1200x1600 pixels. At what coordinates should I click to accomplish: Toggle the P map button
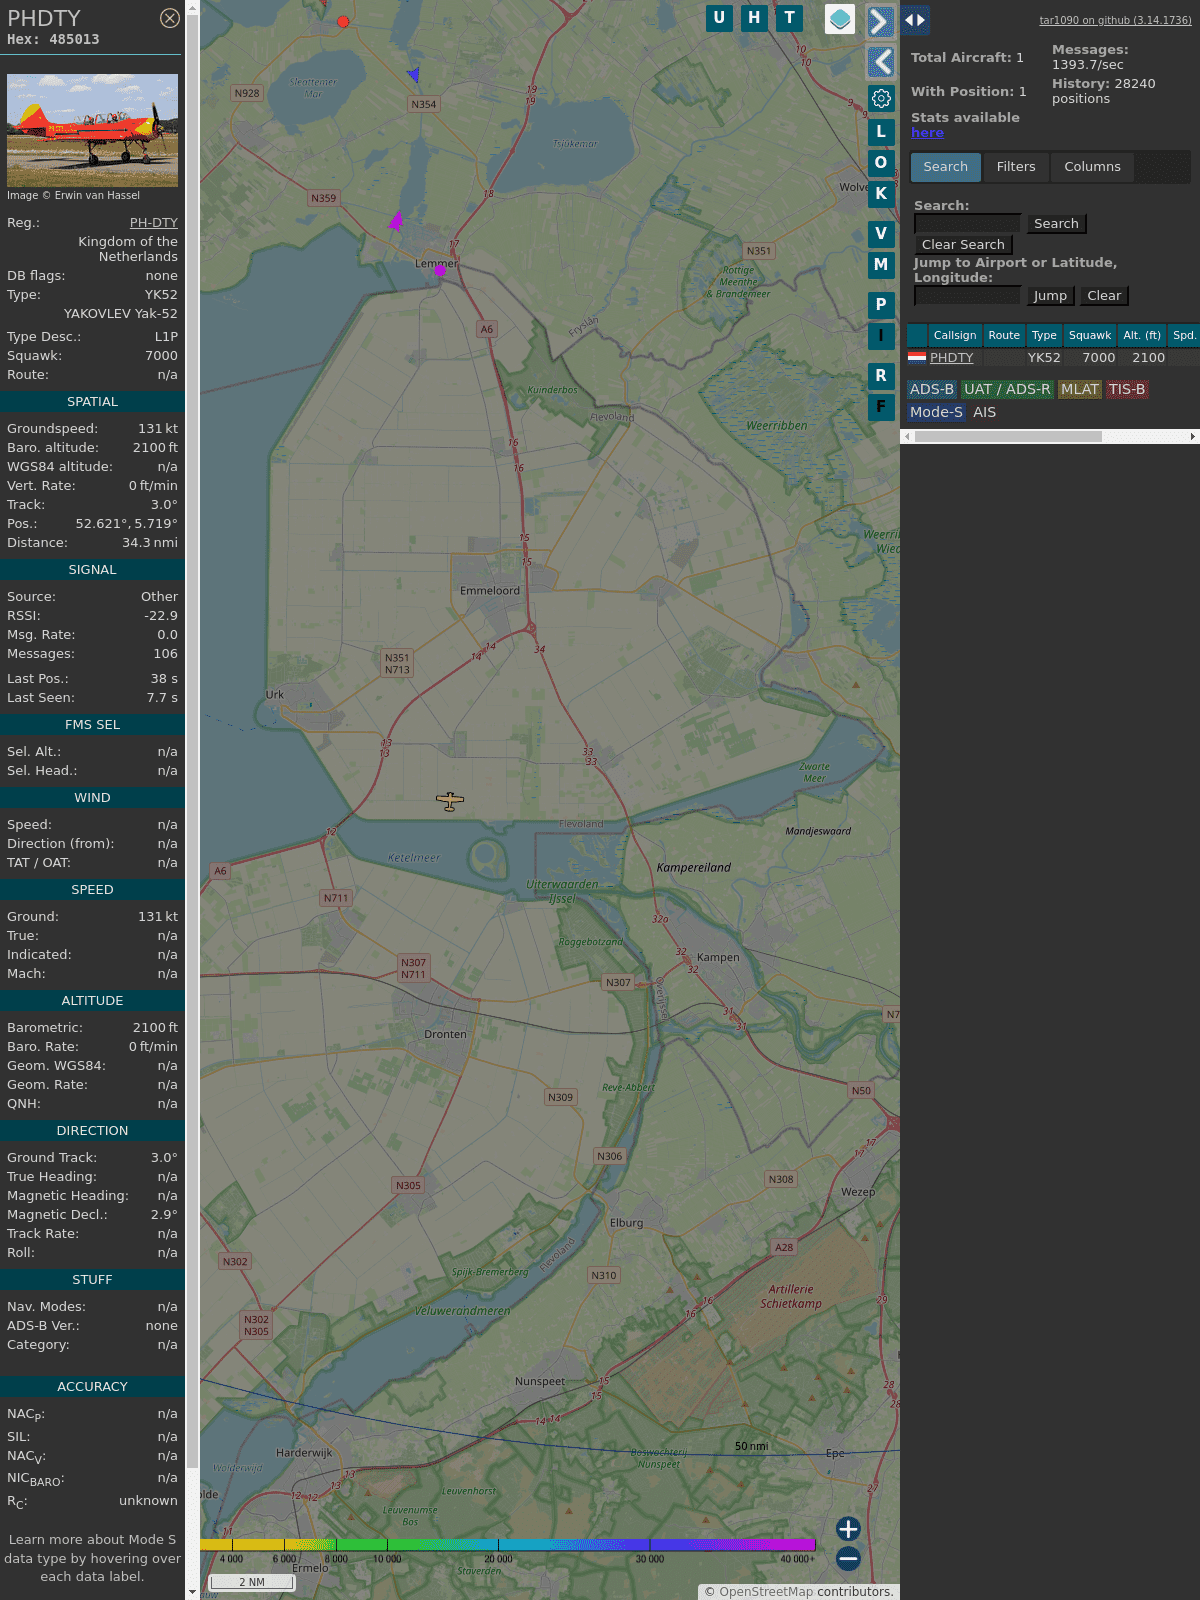[x=881, y=305]
